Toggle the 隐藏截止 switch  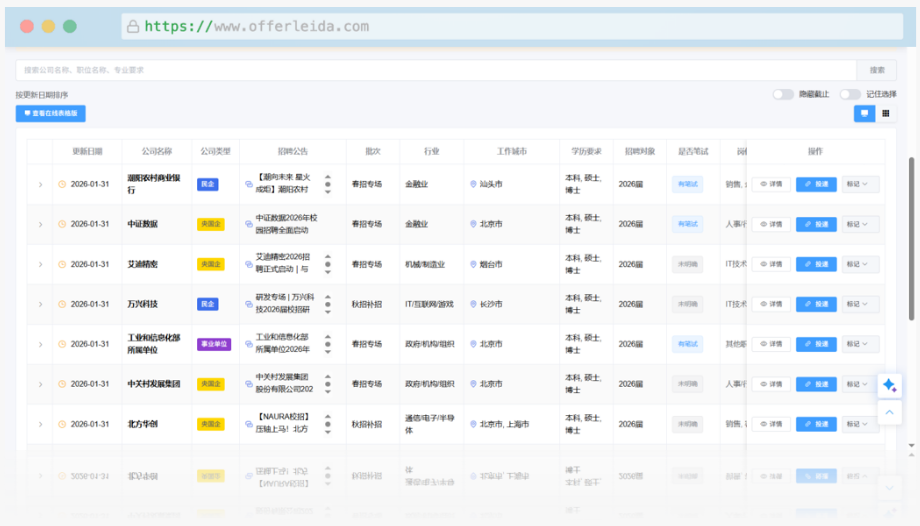click(783, 94)
